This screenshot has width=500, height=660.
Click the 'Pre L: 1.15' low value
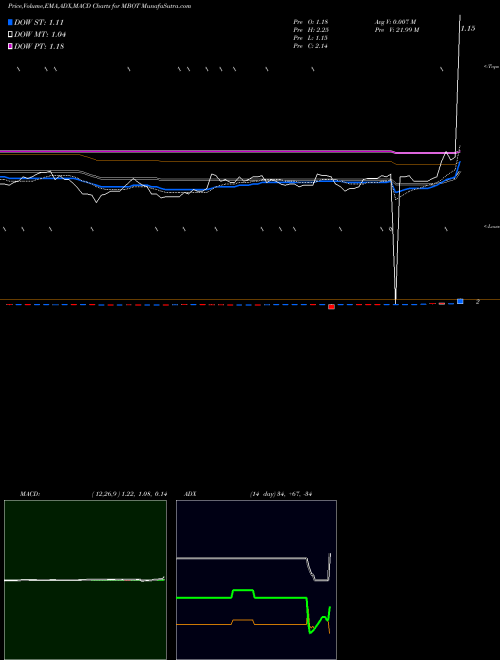[x=311, y=38]
